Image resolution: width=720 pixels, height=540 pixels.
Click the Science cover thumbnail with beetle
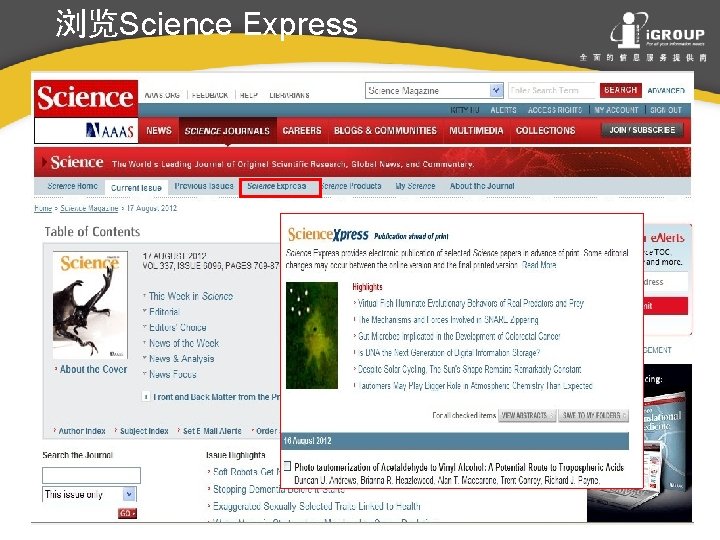coord(90,305)
